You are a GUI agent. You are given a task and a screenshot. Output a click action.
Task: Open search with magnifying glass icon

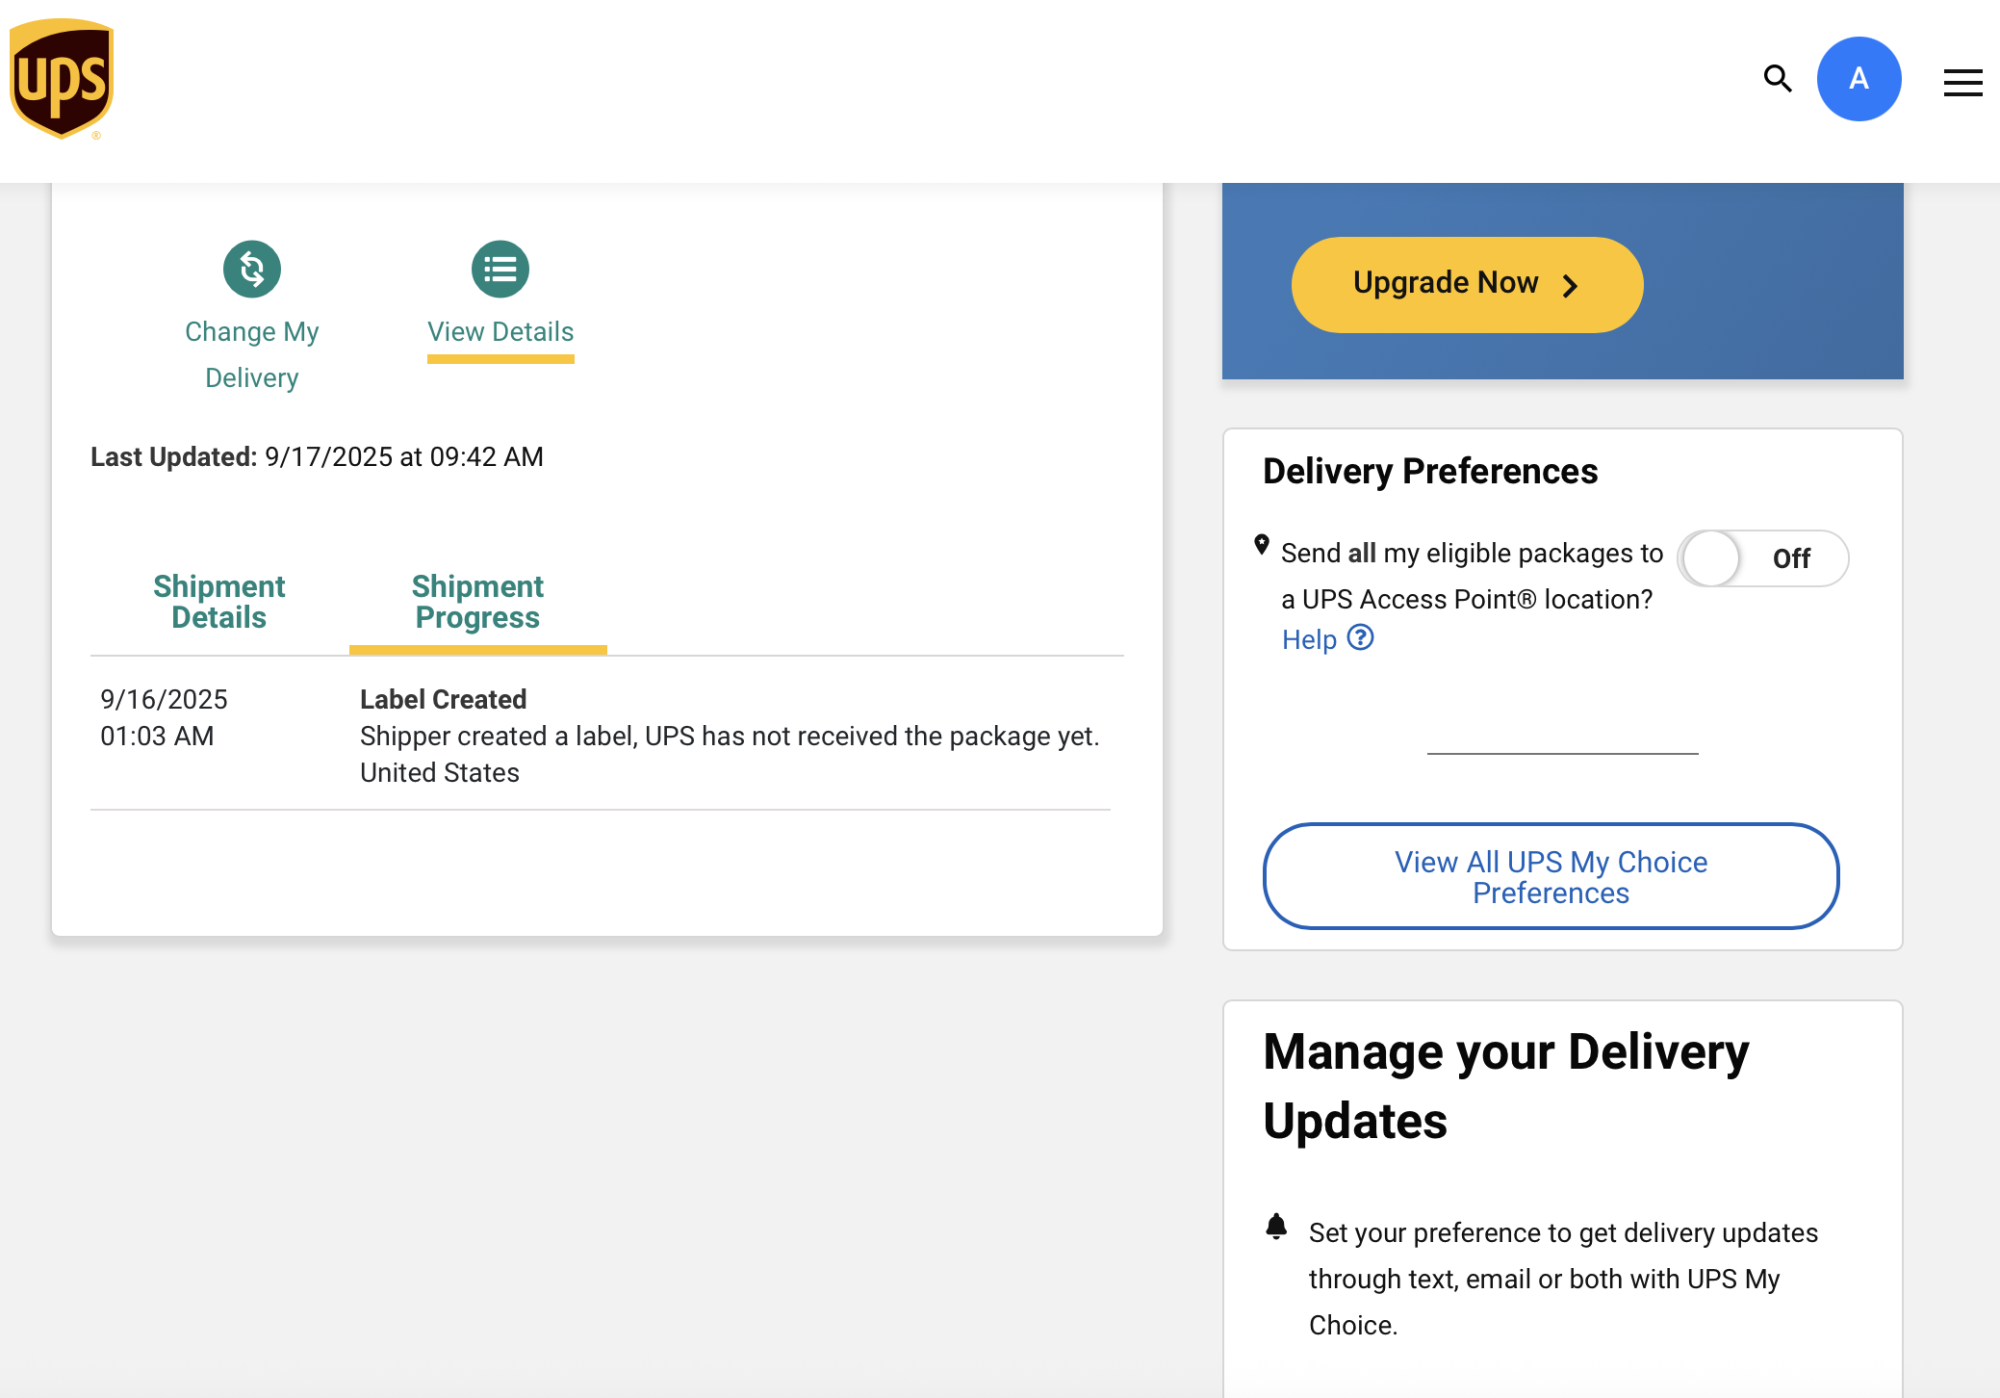point(1777,78)
